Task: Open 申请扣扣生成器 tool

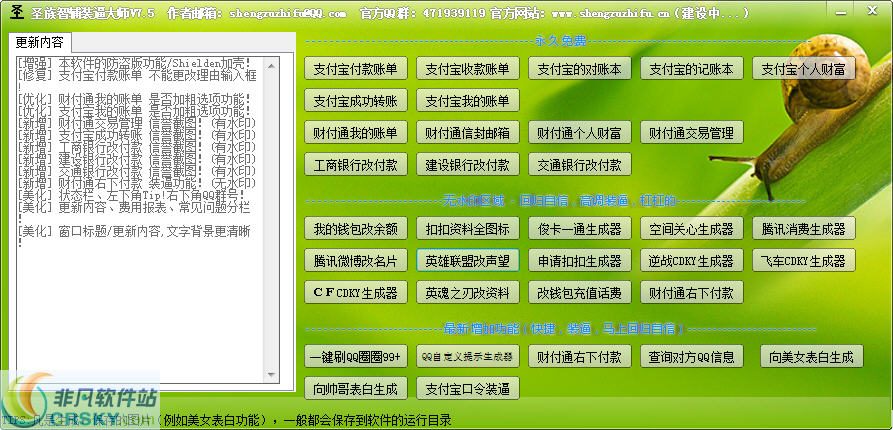Action: (x=580, y=260)
